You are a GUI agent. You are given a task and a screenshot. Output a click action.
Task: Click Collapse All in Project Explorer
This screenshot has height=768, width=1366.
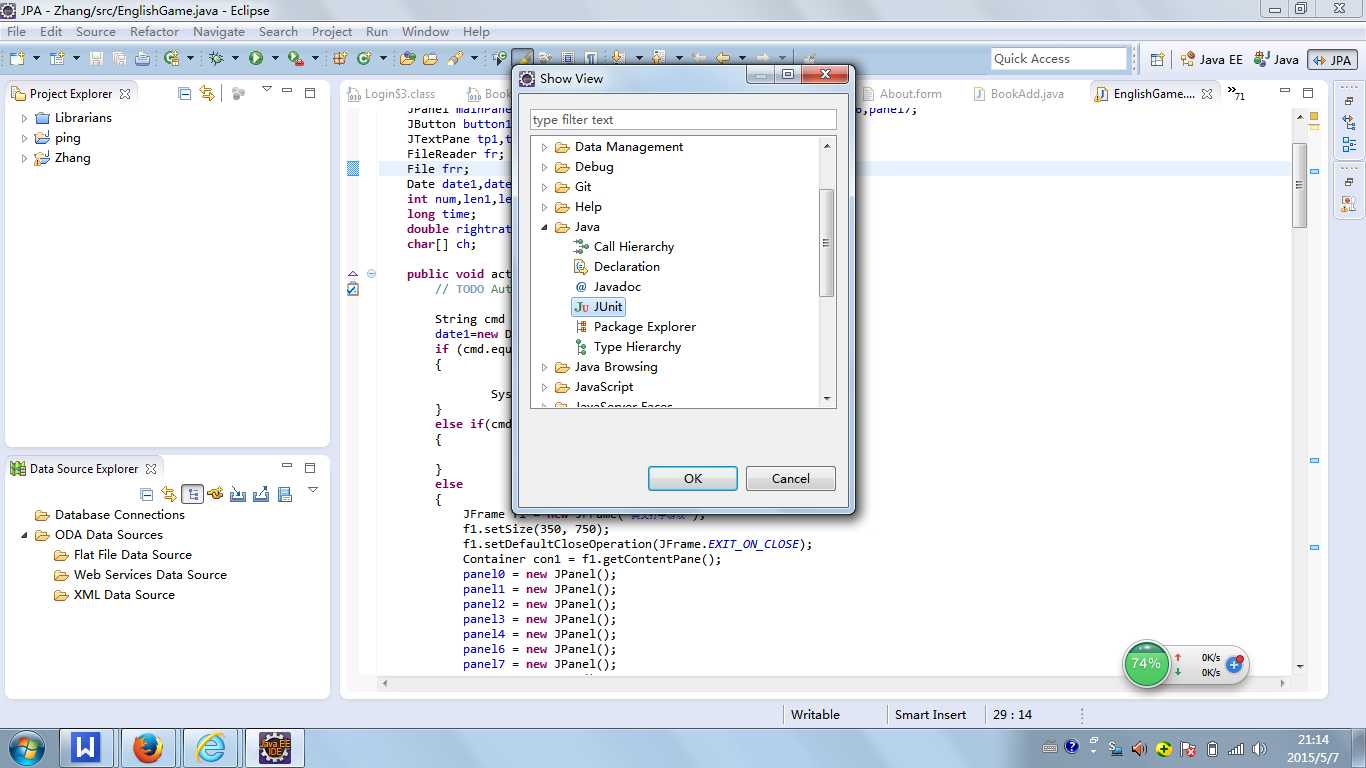(x=184, y=93)
